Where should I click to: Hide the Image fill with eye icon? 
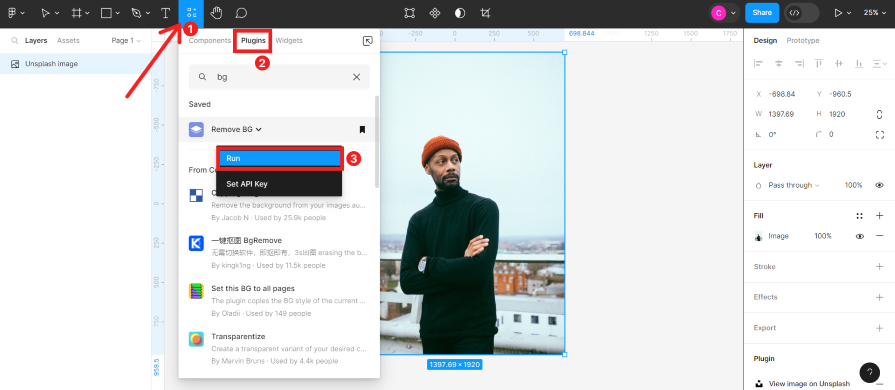[860, 236]
